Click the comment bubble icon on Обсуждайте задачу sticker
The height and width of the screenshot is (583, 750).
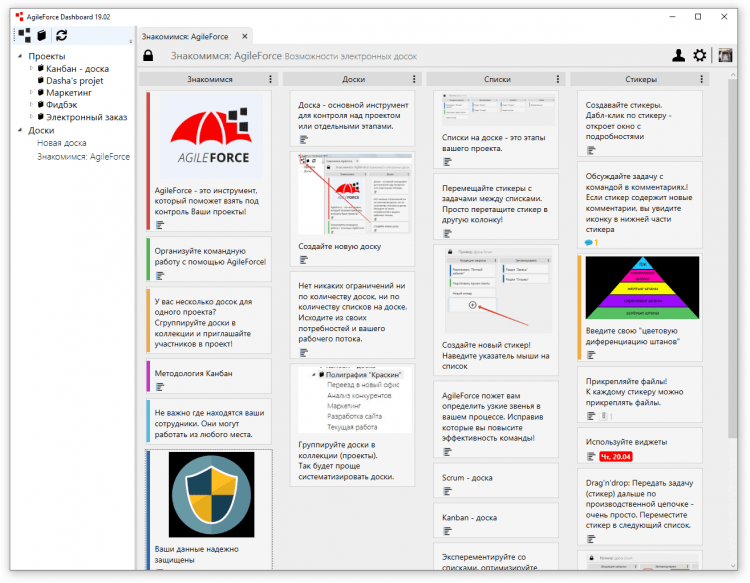(589, 242)
